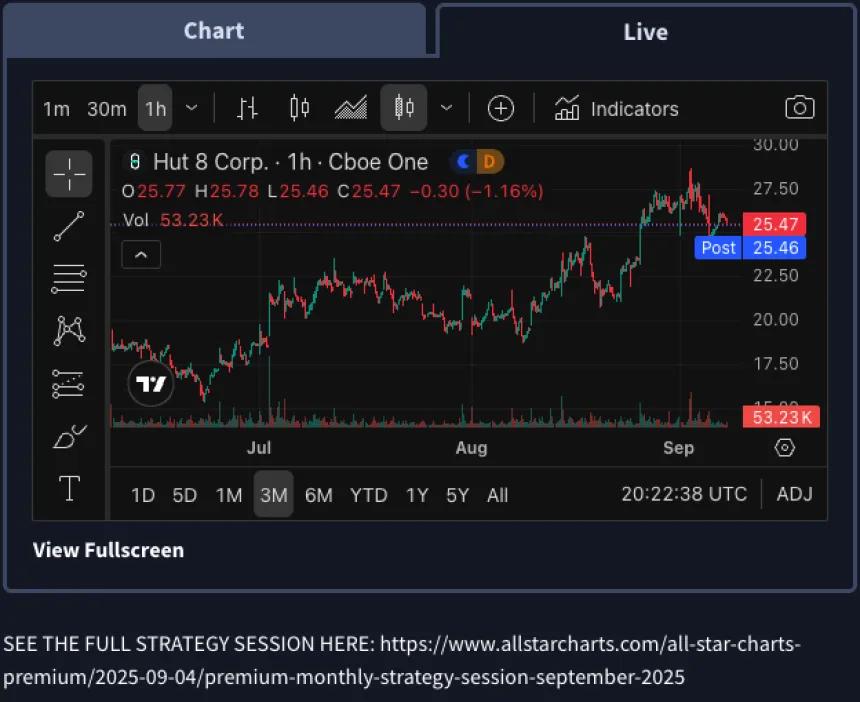Screen dimensions: 860x702
Task: Set interval to 30m
Action: click(x=106, y=109)
